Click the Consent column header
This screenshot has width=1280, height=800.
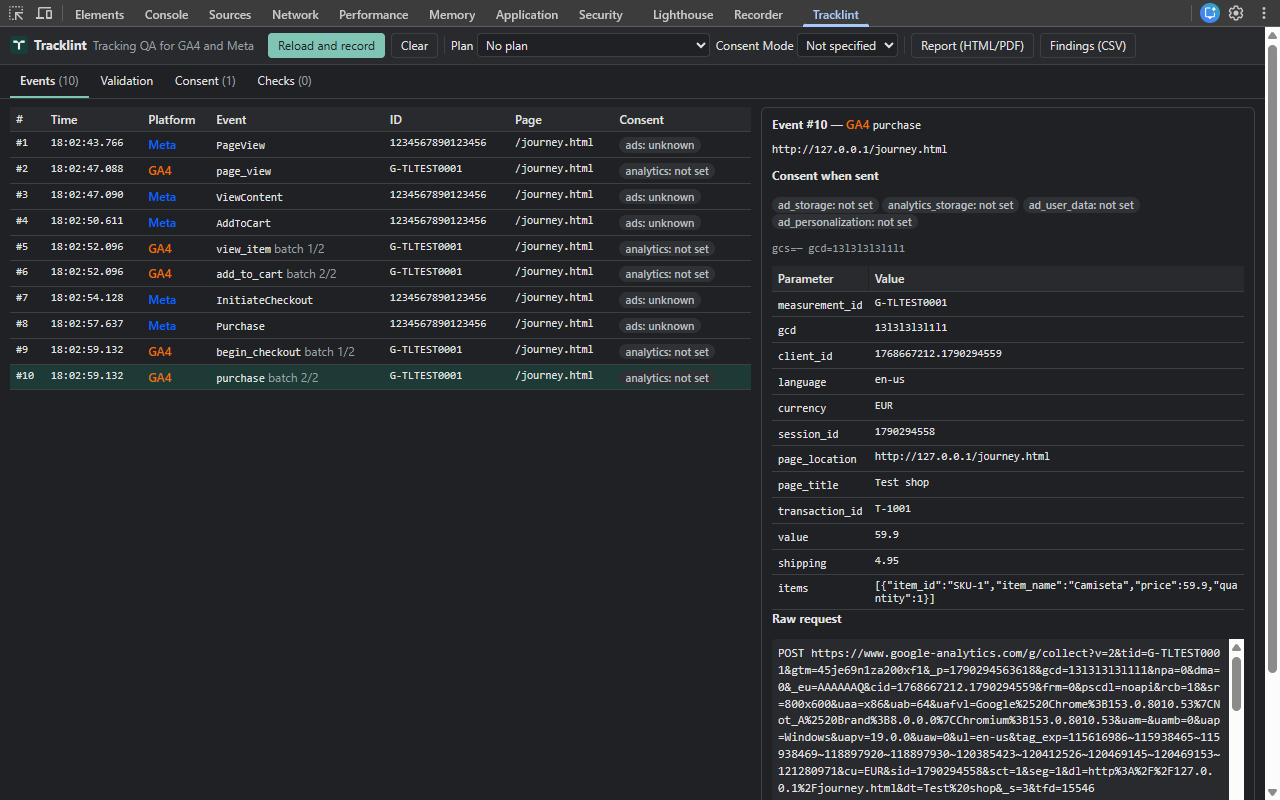(641, 120)
